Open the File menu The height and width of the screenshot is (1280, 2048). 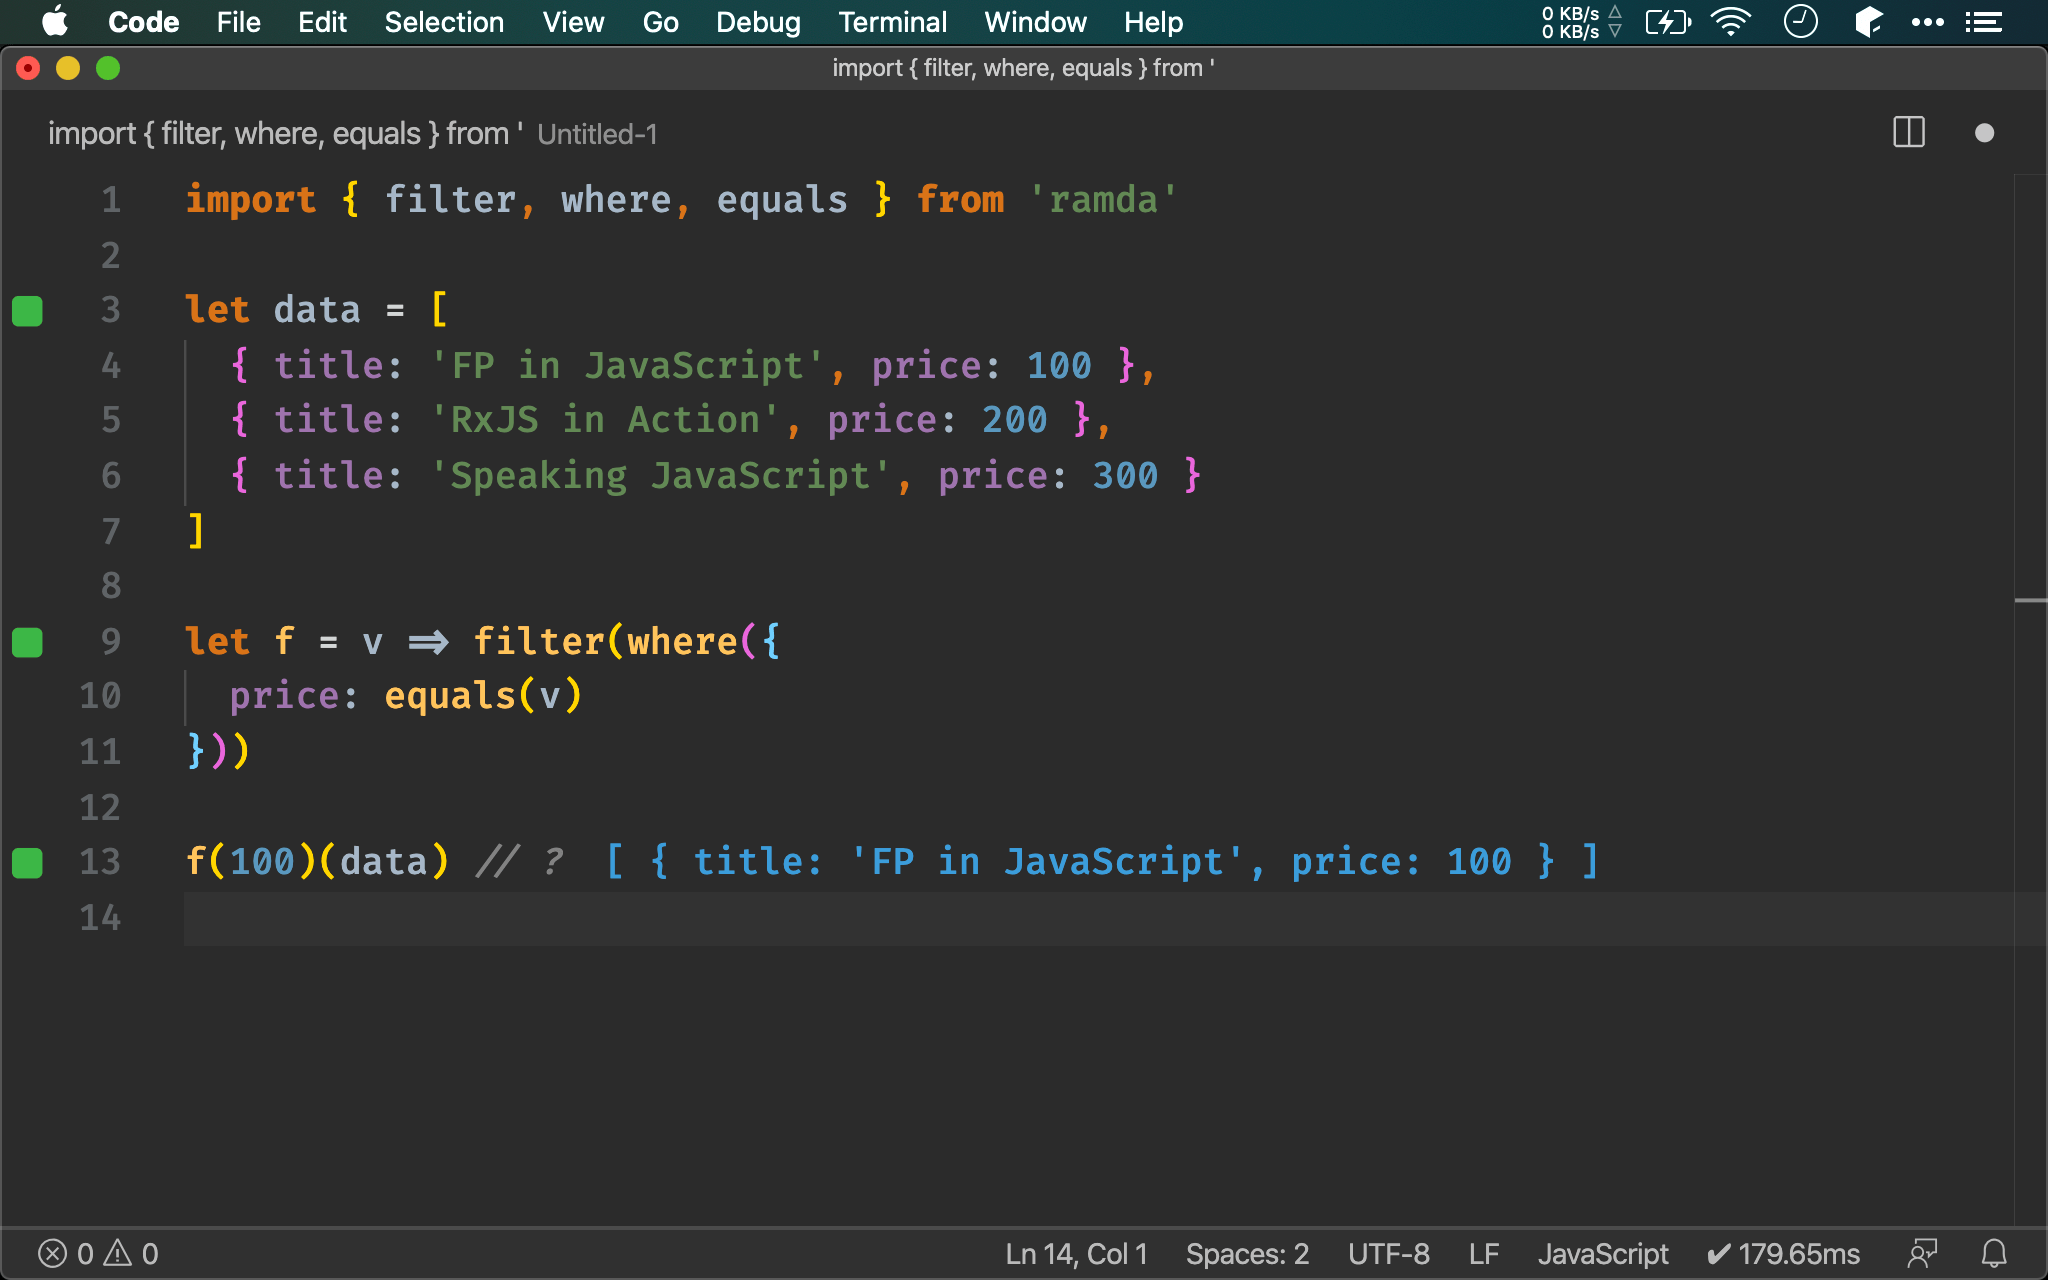pos(238,22)
